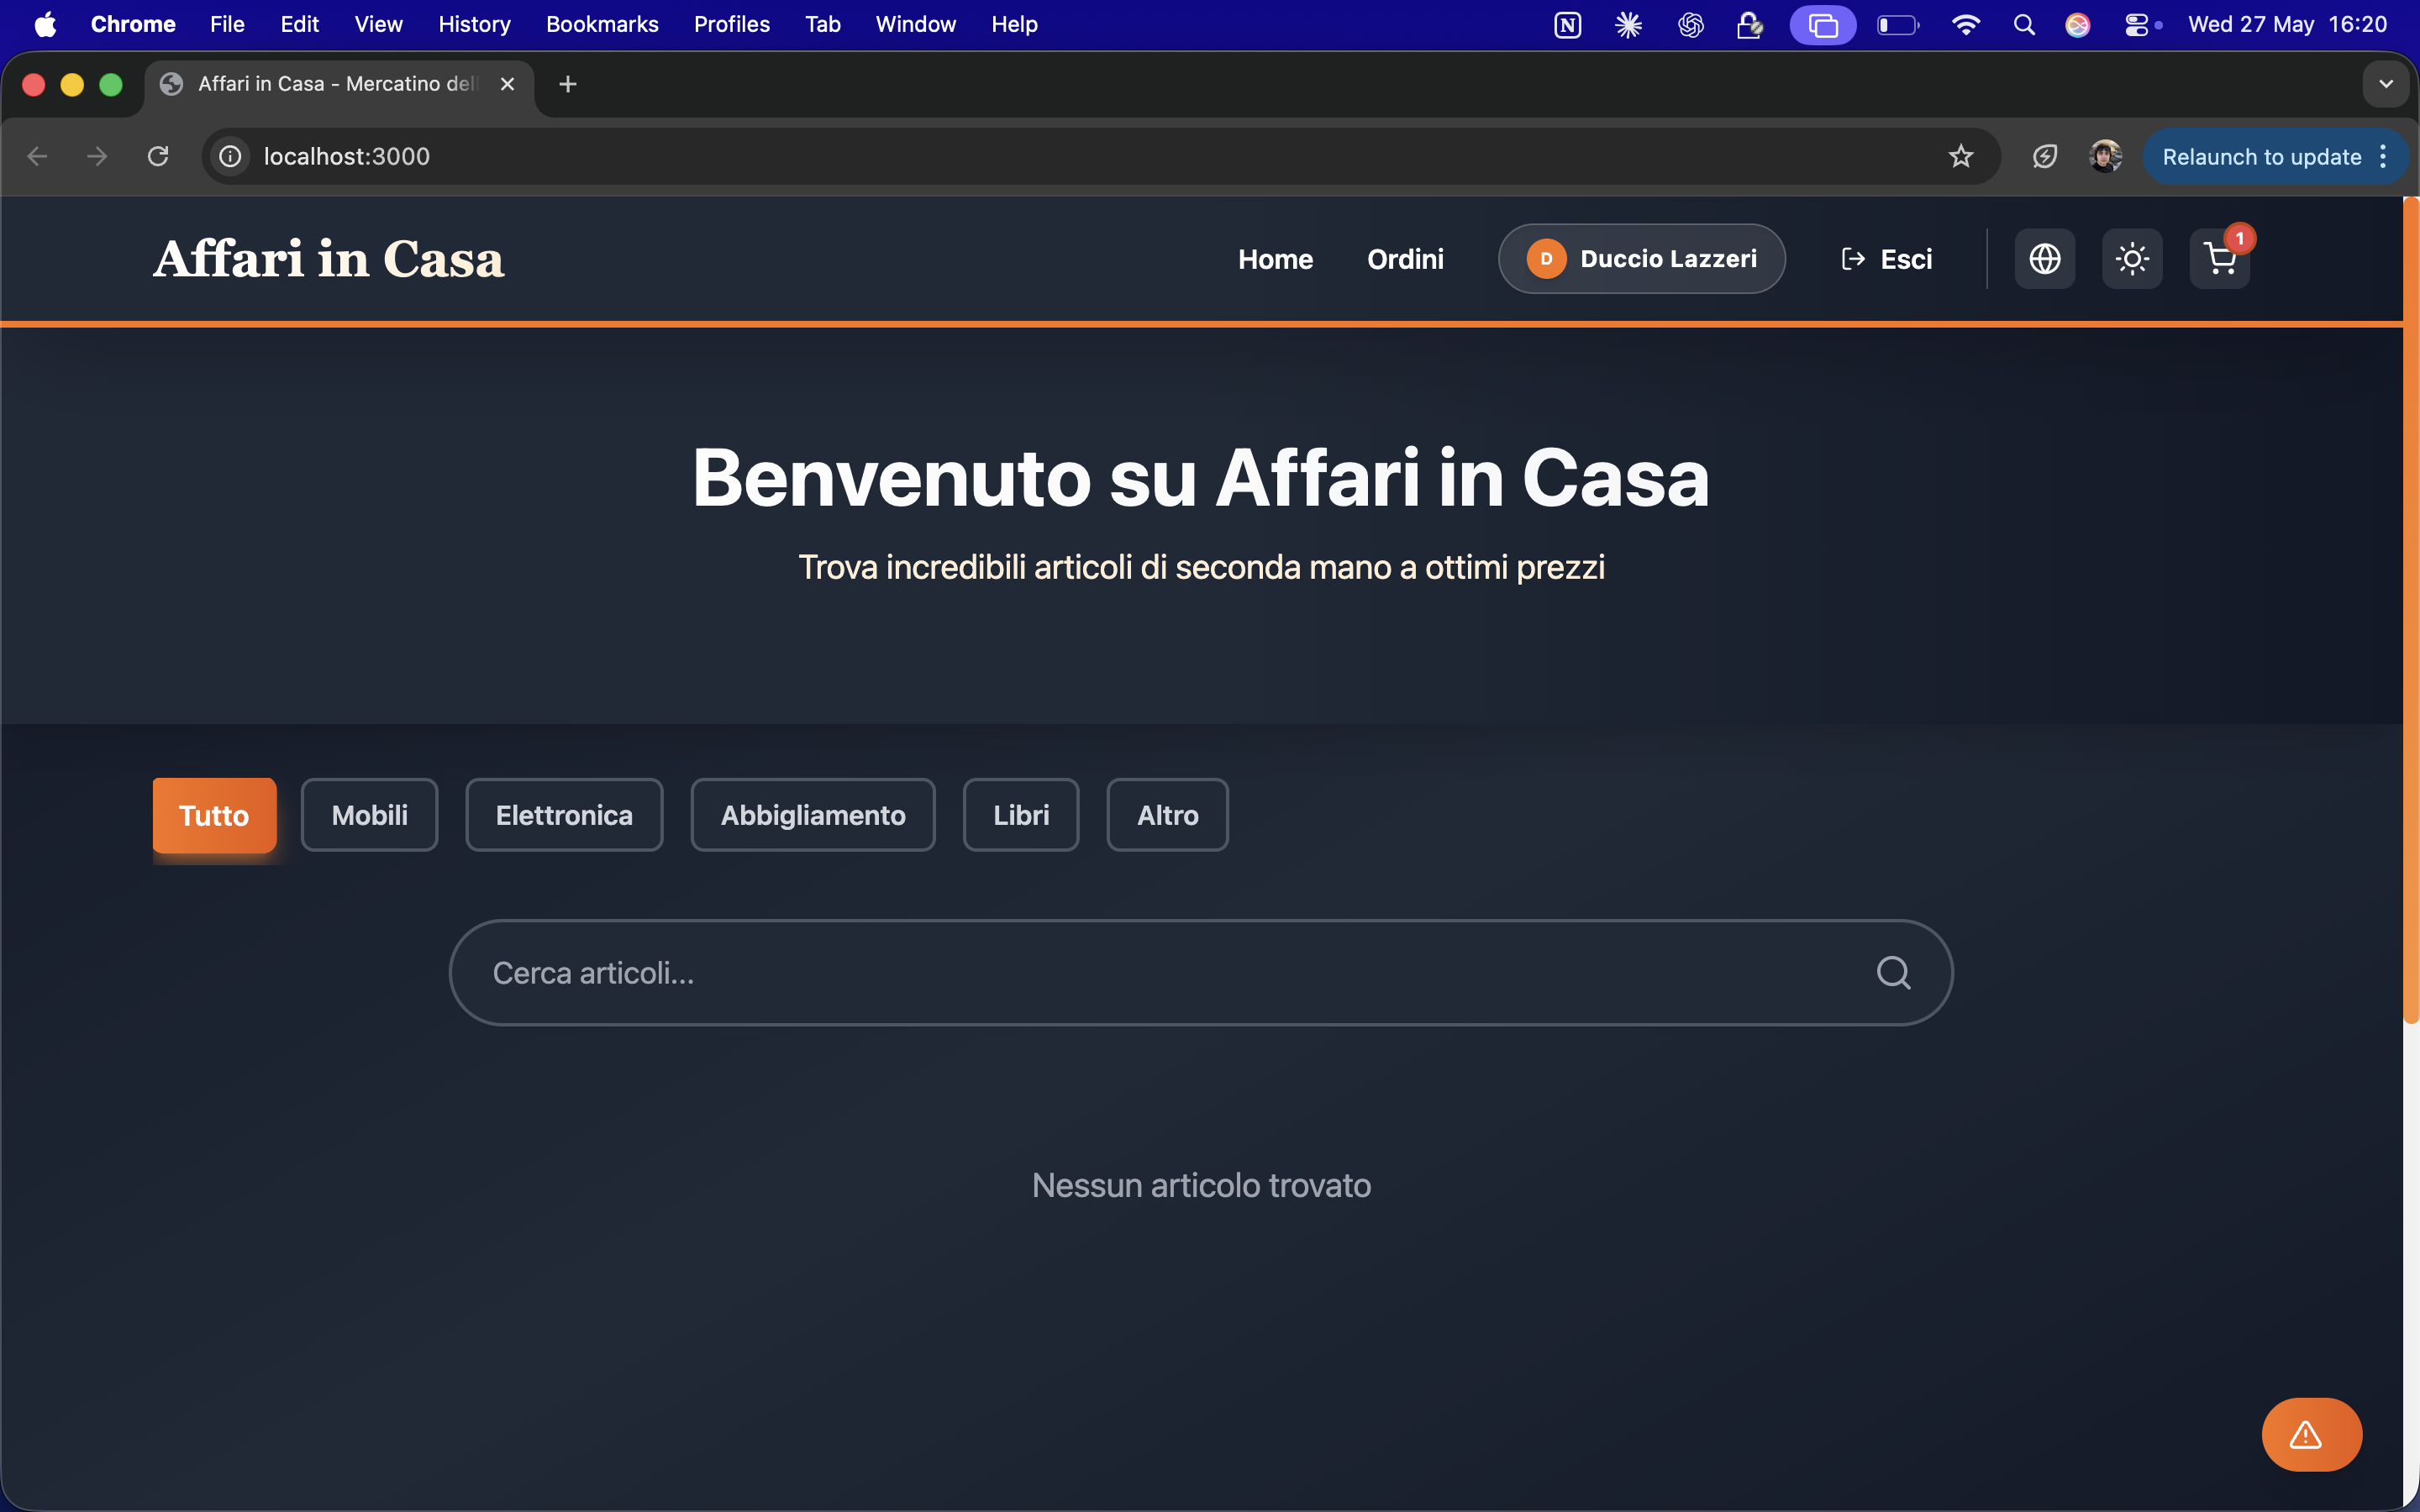The image size is (2420, 1512).
Task: Filter by Libri category
Action: pos(1021,815)
